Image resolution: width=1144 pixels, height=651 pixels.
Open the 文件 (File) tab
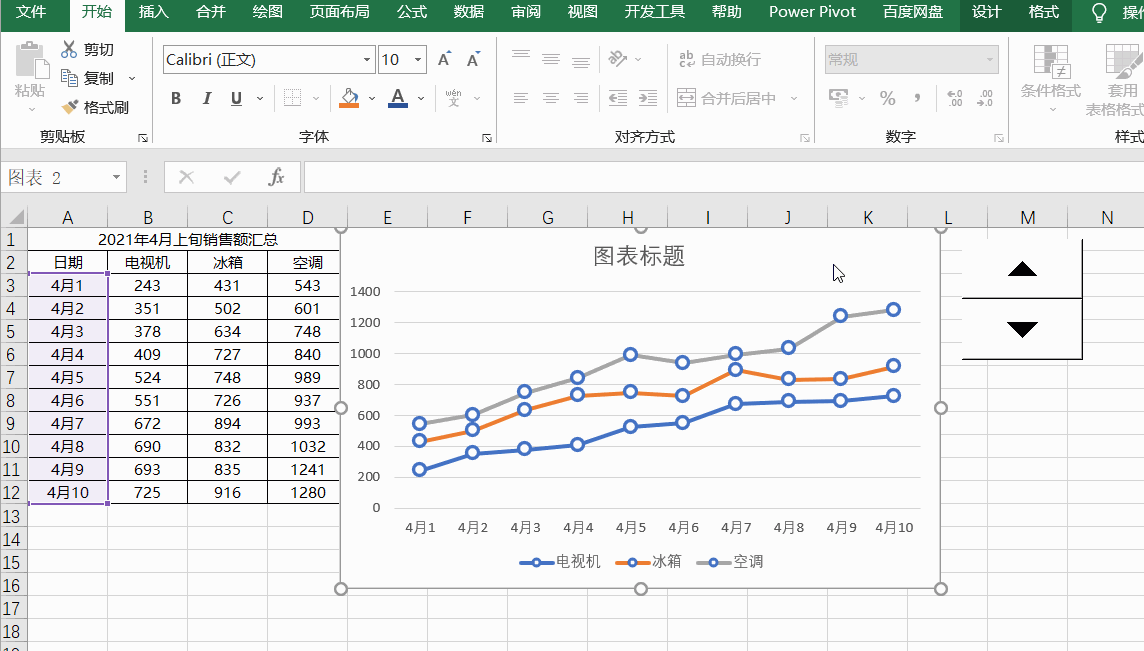click(31, 12)
